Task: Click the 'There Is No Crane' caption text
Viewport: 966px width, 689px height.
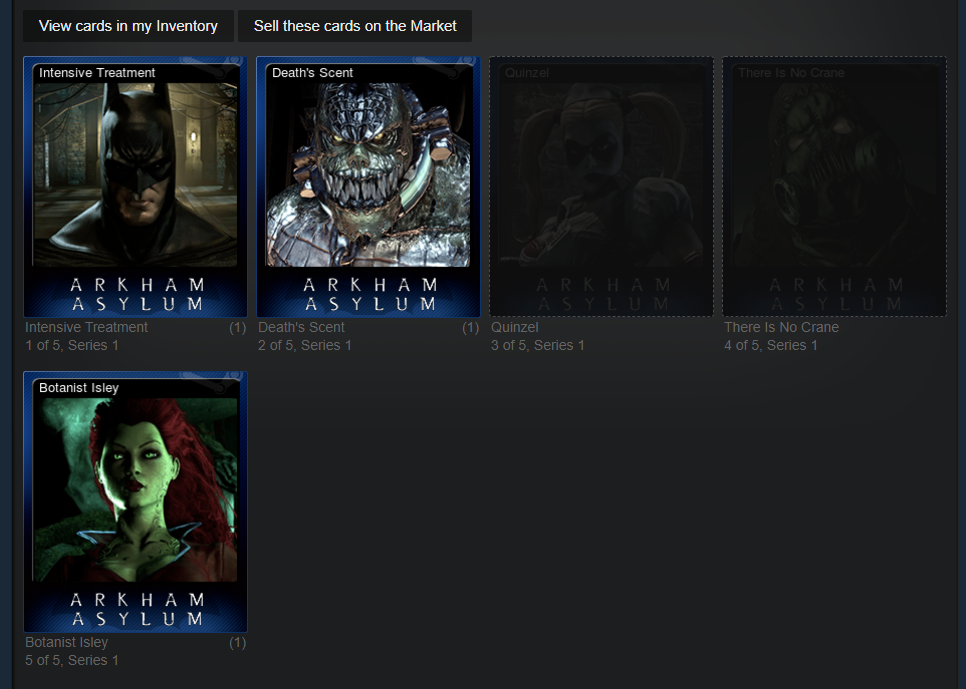Action: [781, 327]
